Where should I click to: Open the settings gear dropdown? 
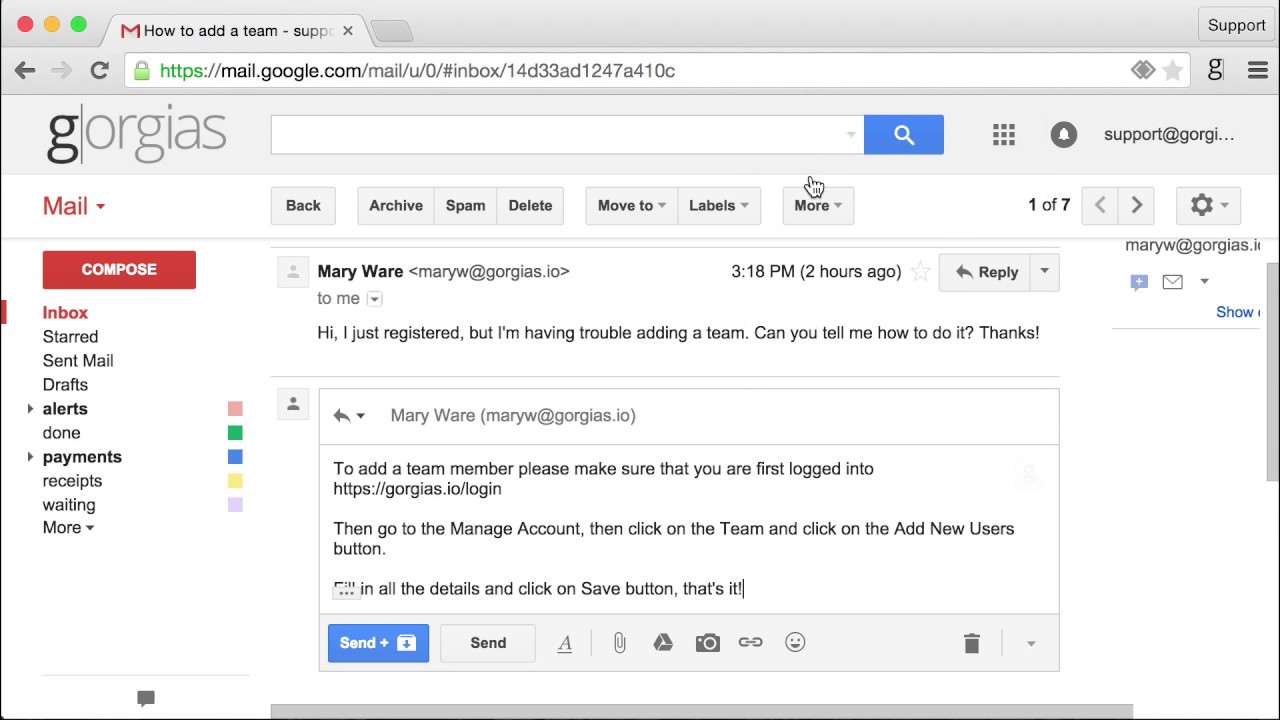[x=1208, y=205]
